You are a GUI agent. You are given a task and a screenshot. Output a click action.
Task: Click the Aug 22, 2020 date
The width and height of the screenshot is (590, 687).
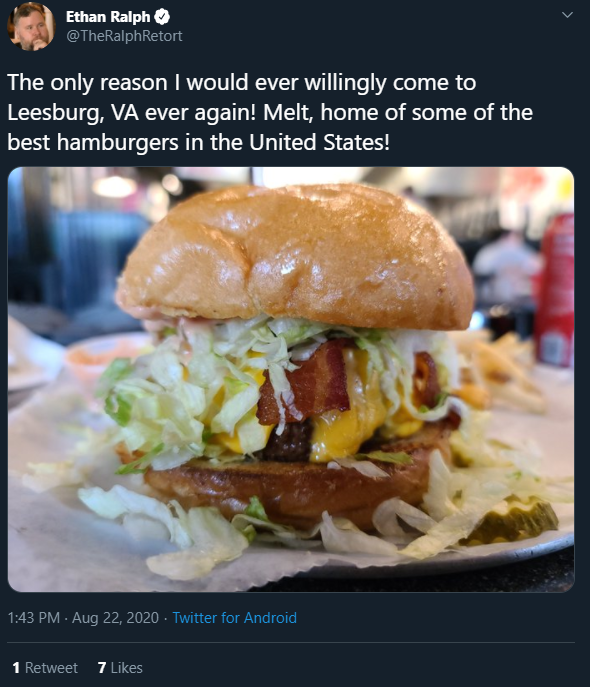115,618
